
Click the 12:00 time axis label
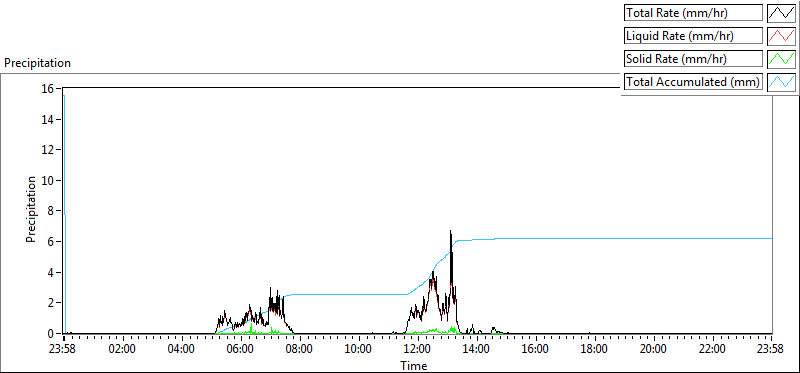point(418,350)
